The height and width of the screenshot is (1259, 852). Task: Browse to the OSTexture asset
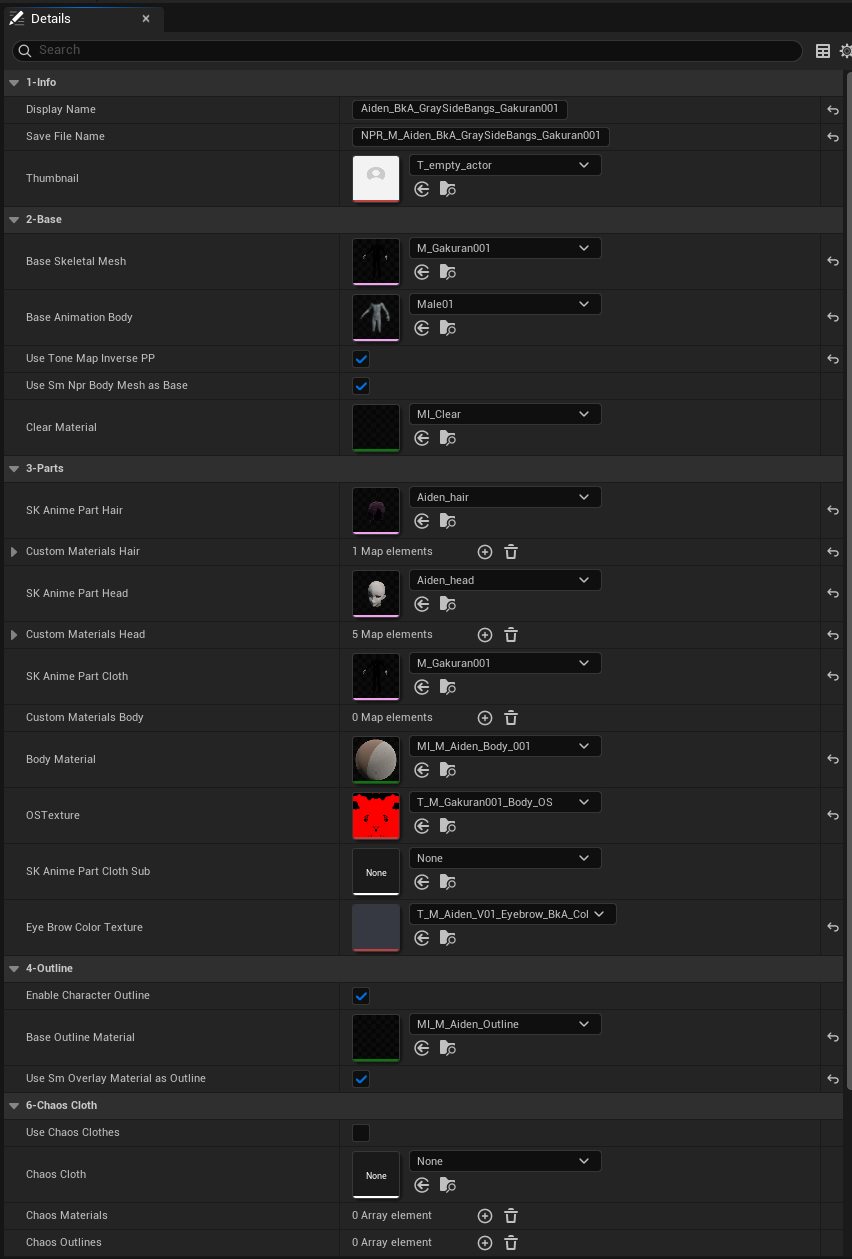pyautogui.click(x=447, y=826)
